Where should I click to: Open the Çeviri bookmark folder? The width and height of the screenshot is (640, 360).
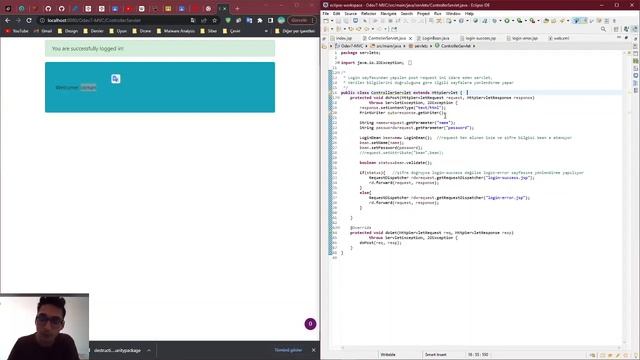pyautogui.click(x=231, y=31)
